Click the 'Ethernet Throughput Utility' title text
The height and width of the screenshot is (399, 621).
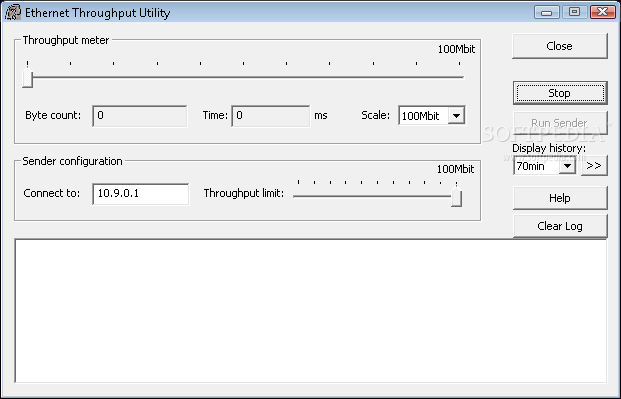97,13
